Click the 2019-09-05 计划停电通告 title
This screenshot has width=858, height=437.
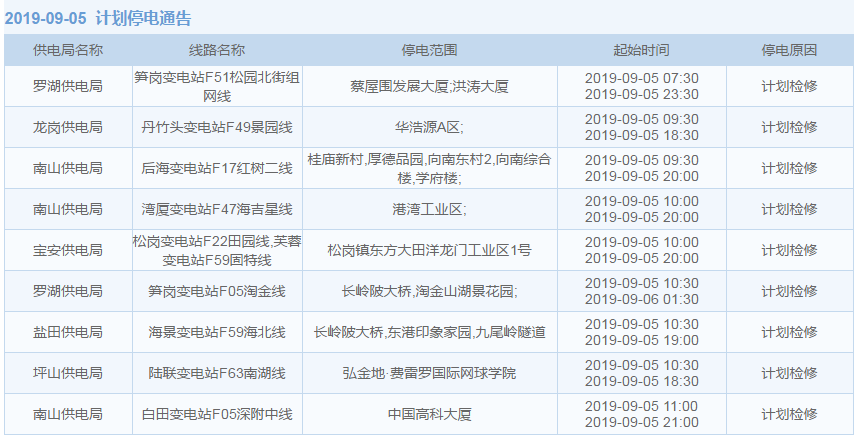click(x=98, y=18)
